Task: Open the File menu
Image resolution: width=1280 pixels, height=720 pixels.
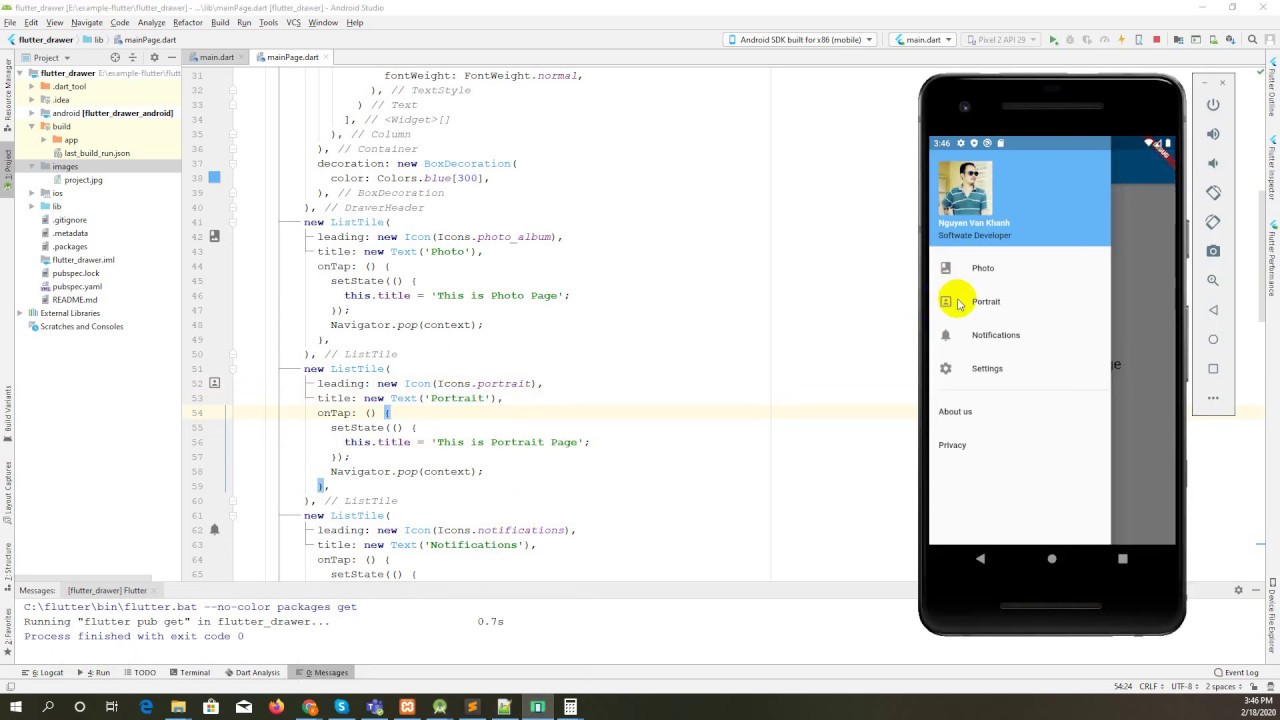Action: click(10, 22)
